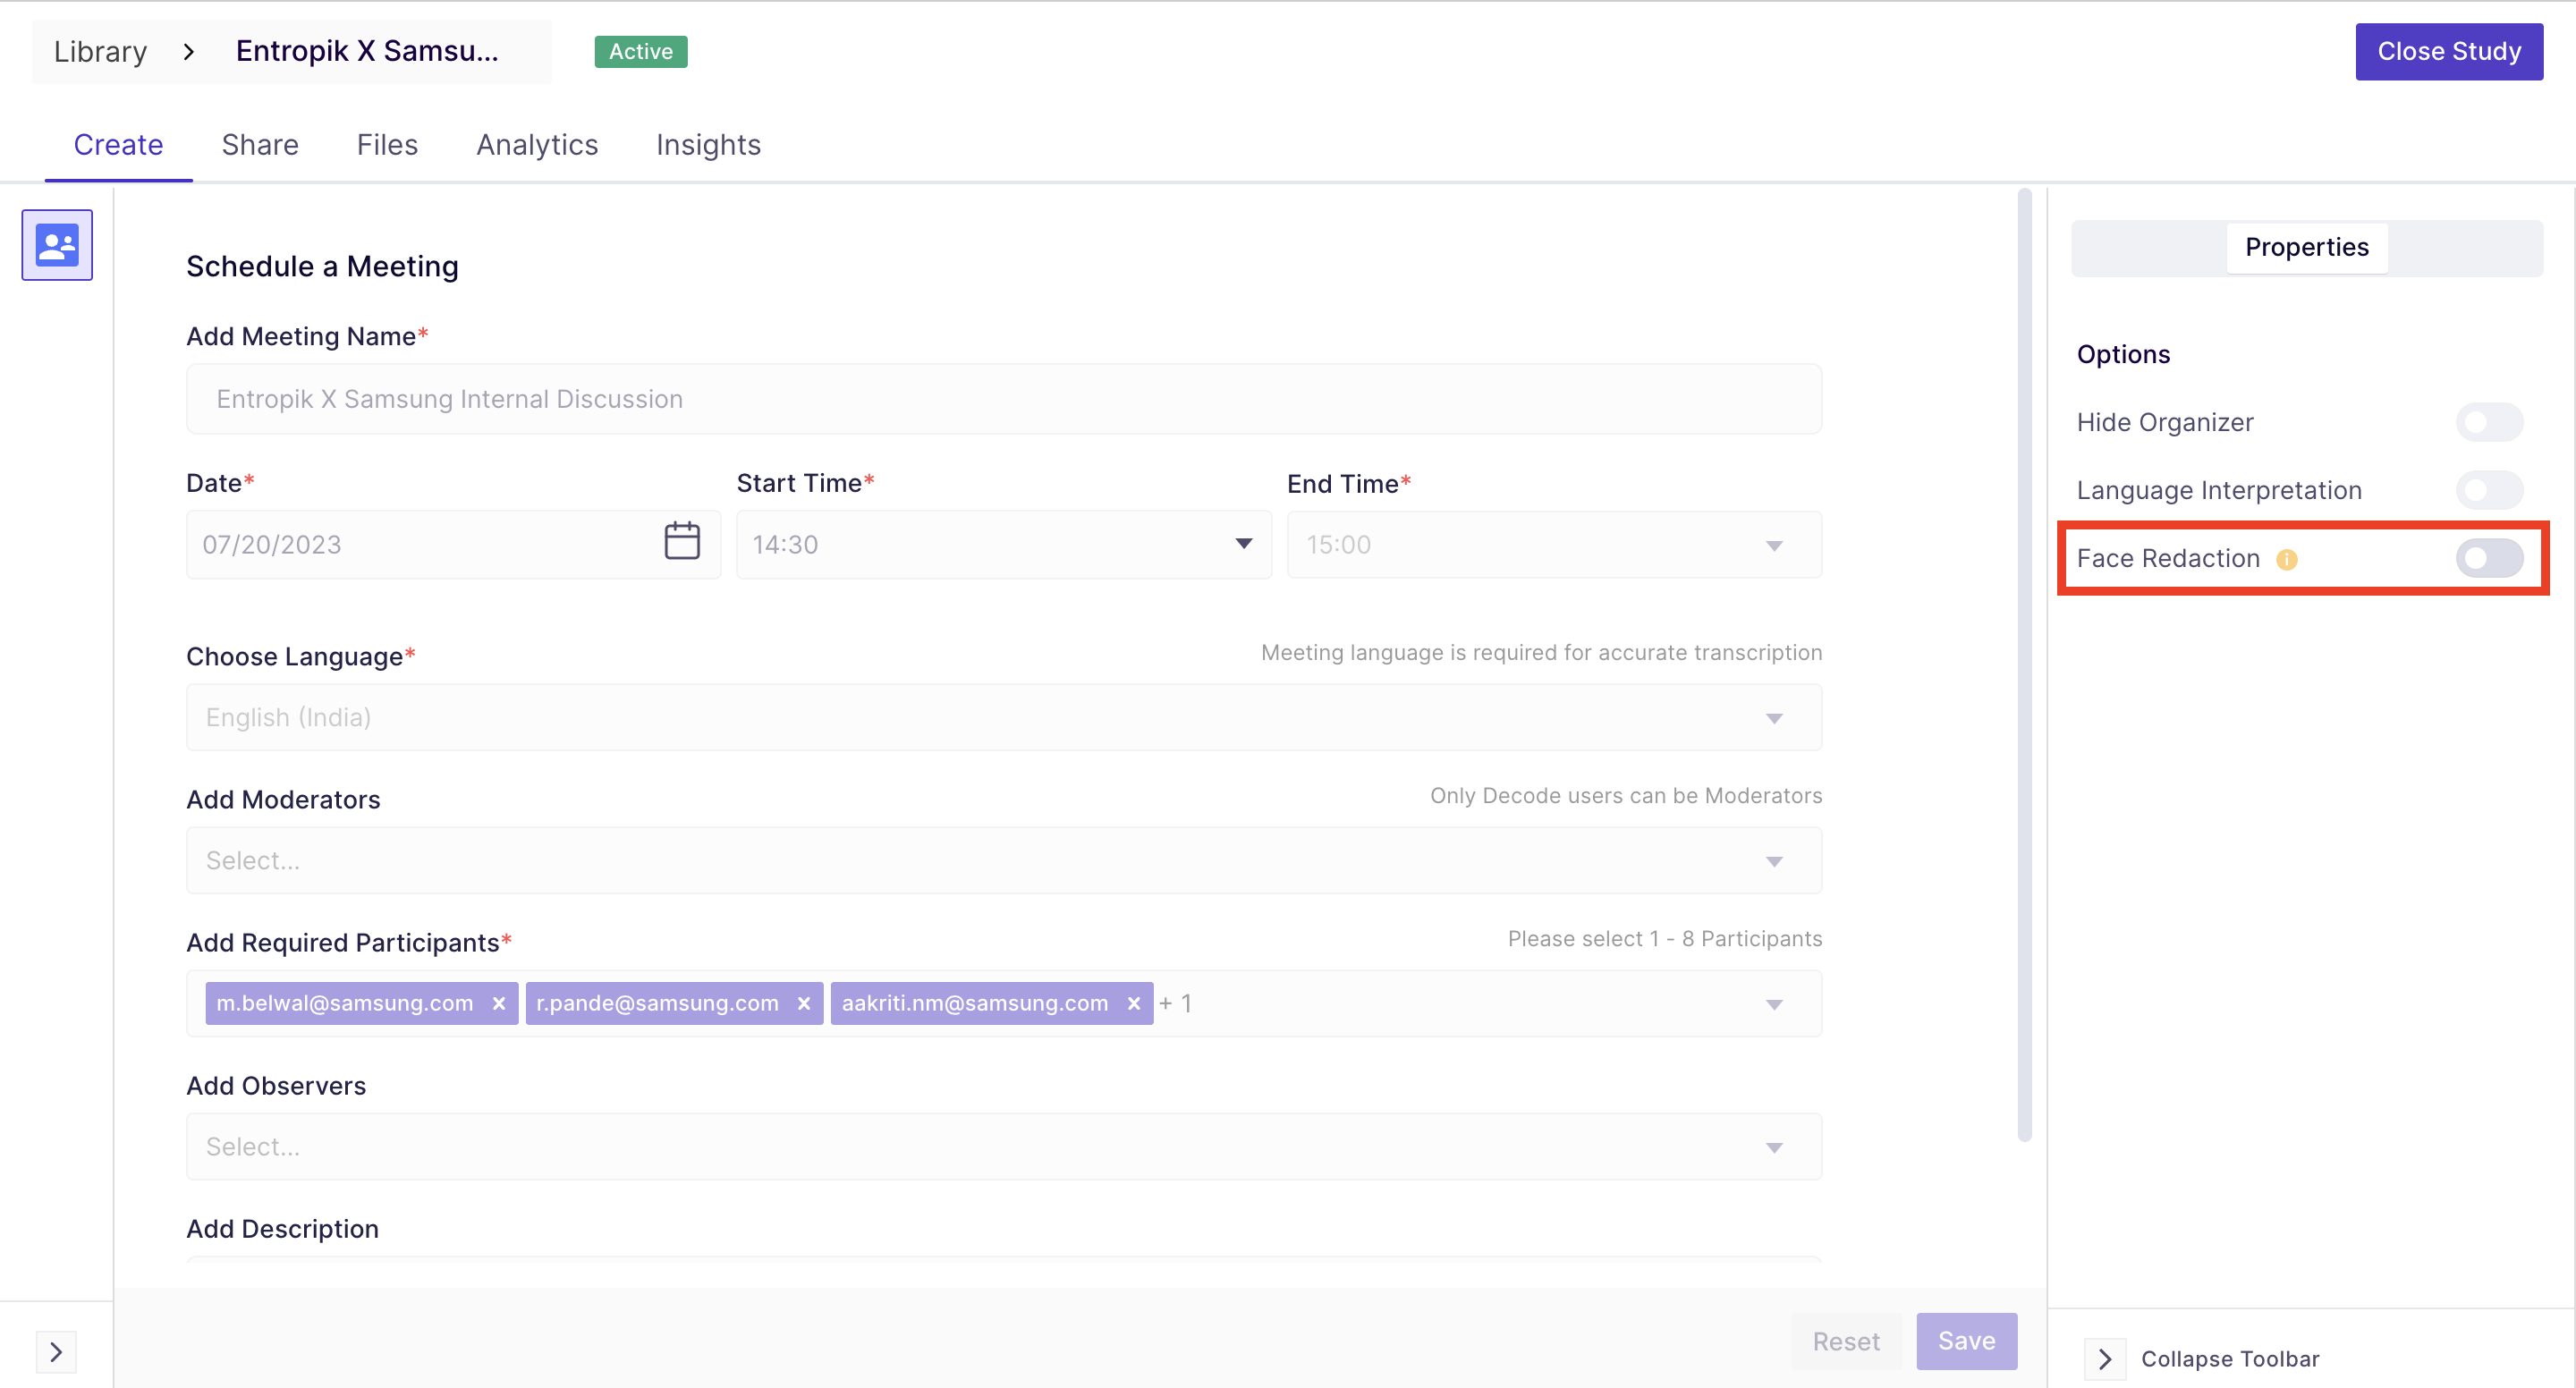Screen dimensions: 2576x1388
Task: Remove r.pande@samsung.com participant tag
Action: click(x=804, y=1004)
